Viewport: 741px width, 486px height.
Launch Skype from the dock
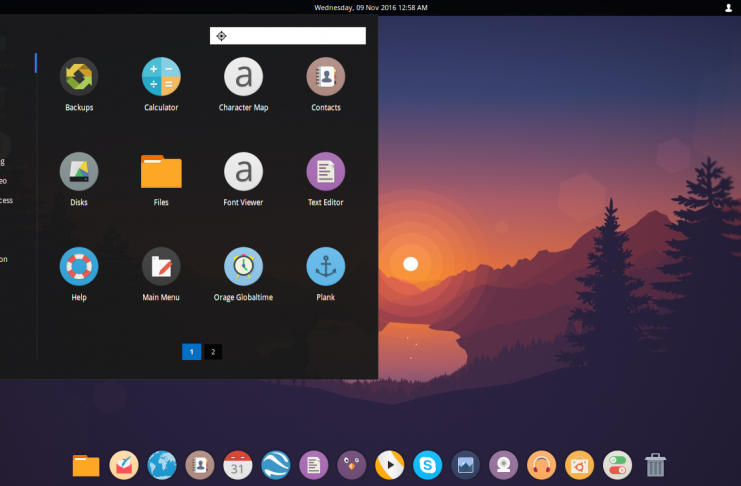point(428,465)
